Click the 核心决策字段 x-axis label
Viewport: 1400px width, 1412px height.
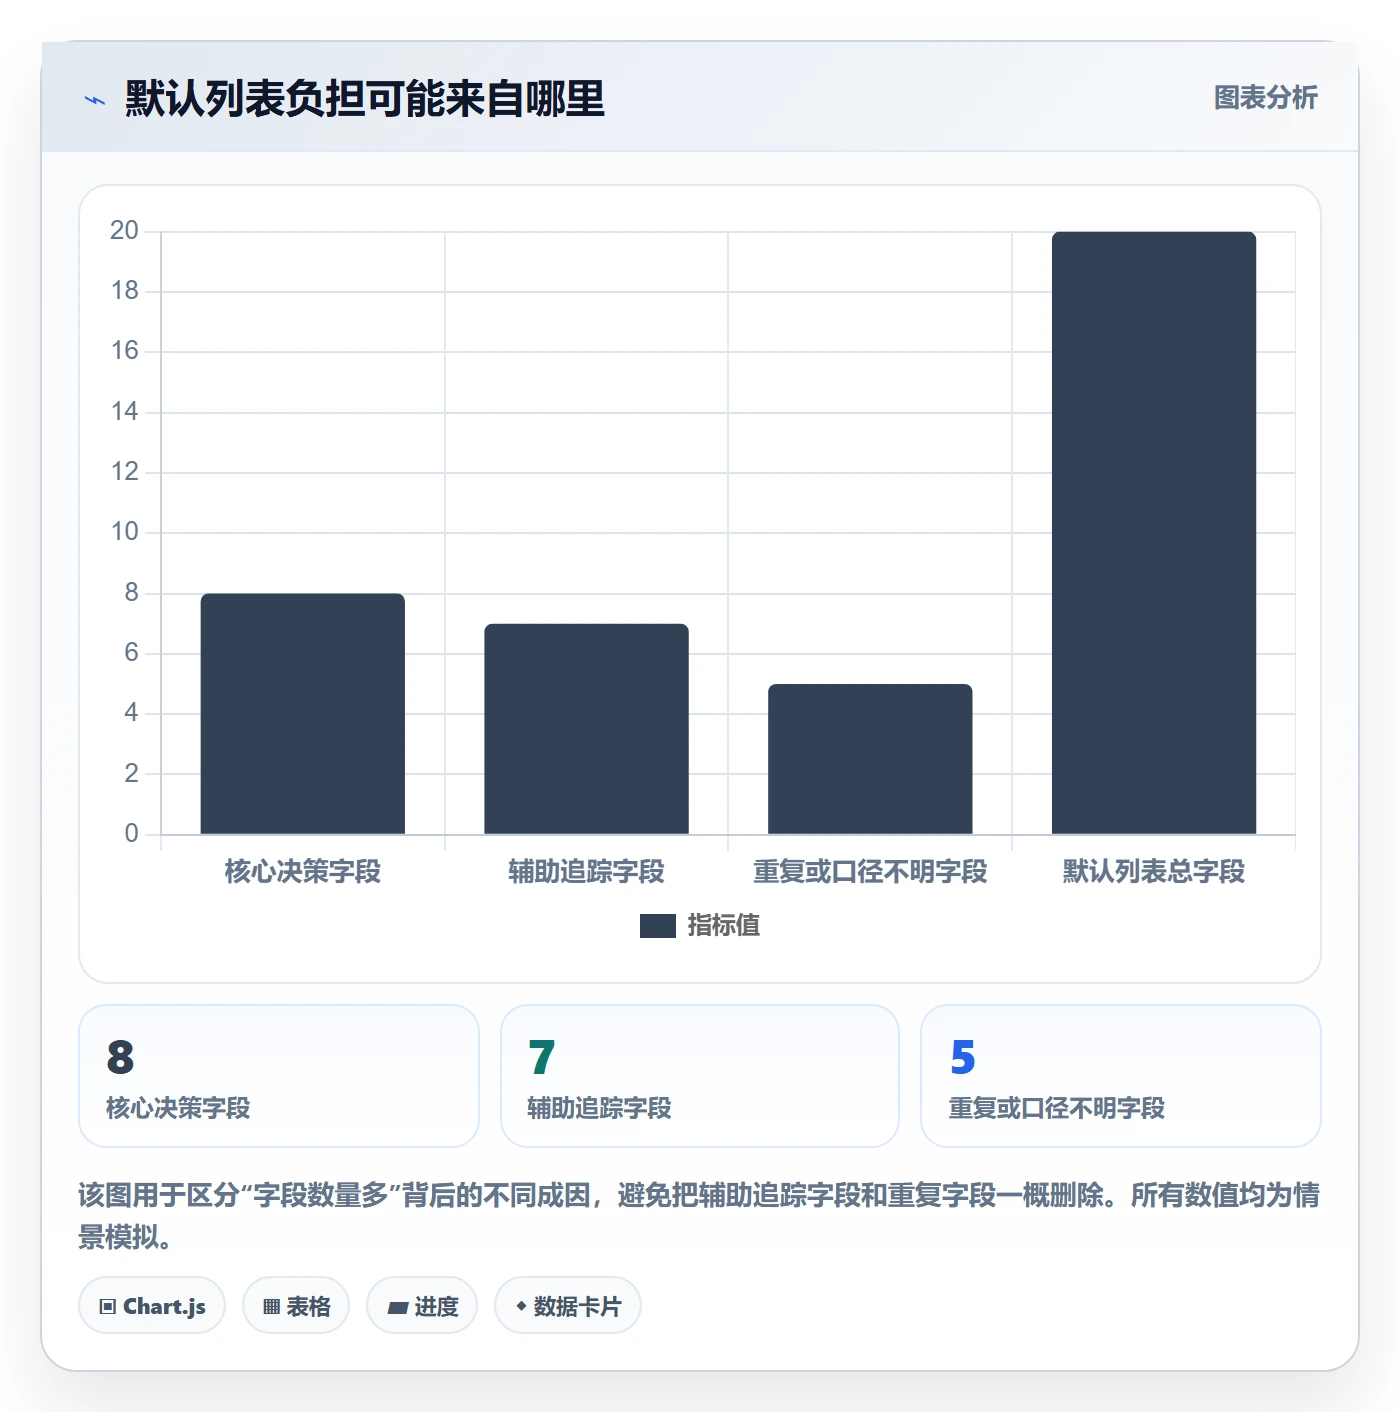pyautogui.click(x=303, y=872)
